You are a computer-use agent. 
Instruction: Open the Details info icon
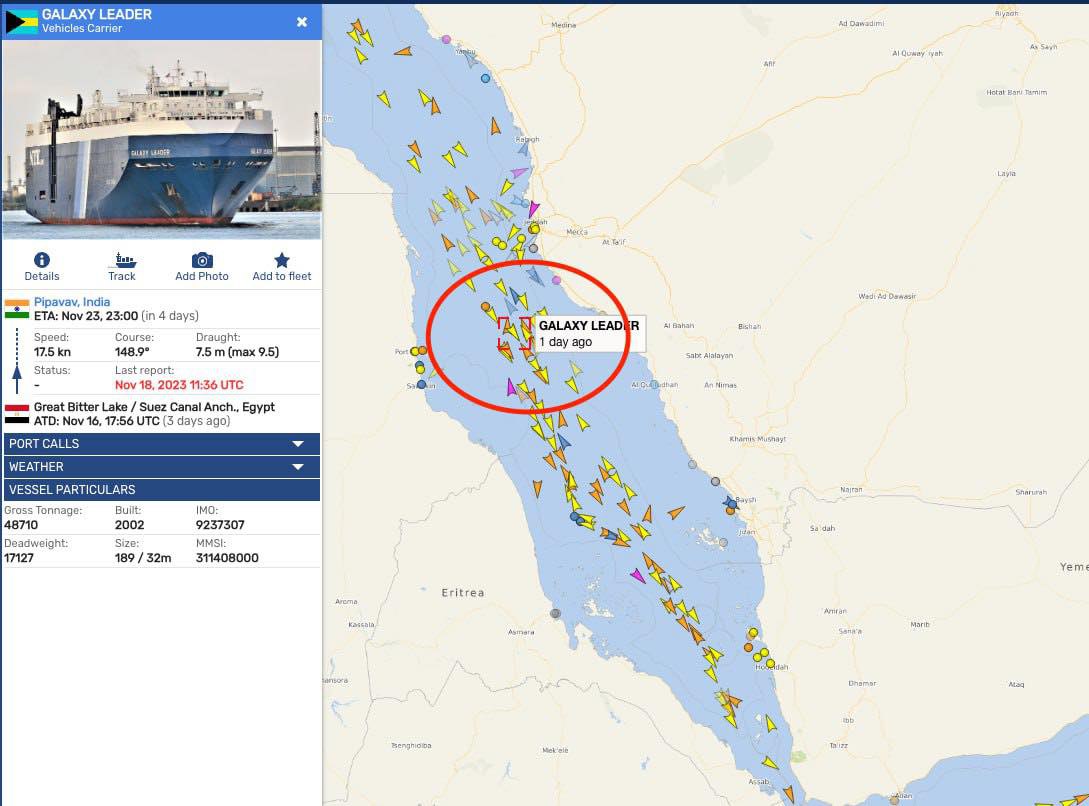[42, 260]
